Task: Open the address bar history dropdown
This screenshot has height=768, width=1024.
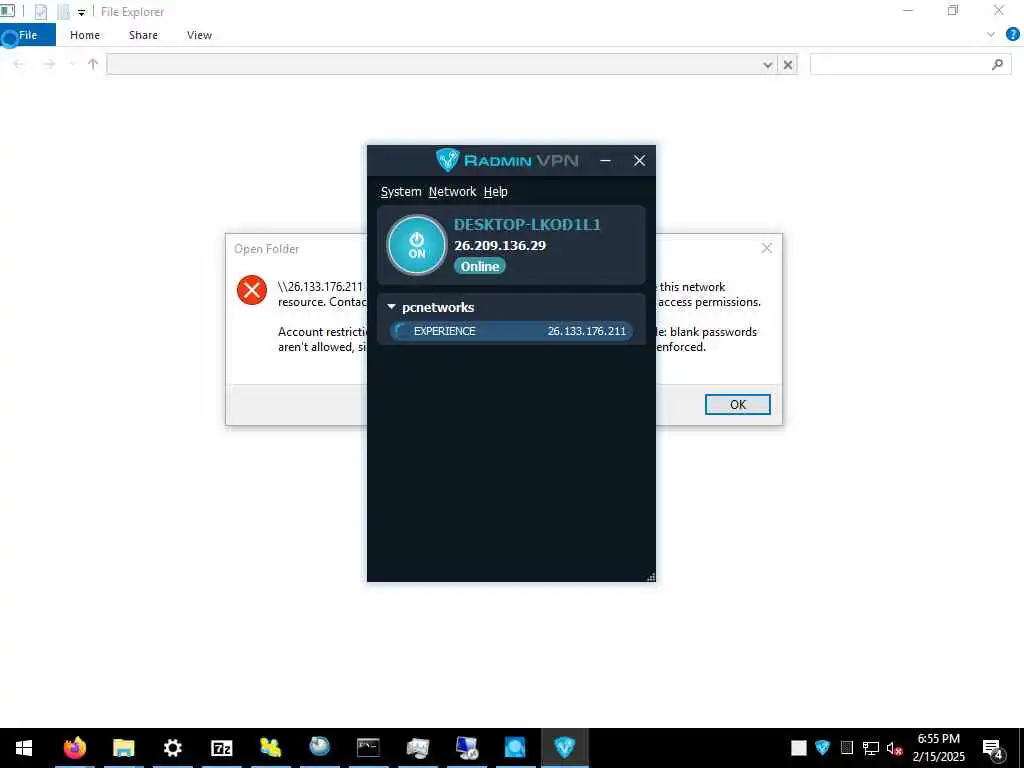Action: 768,65
